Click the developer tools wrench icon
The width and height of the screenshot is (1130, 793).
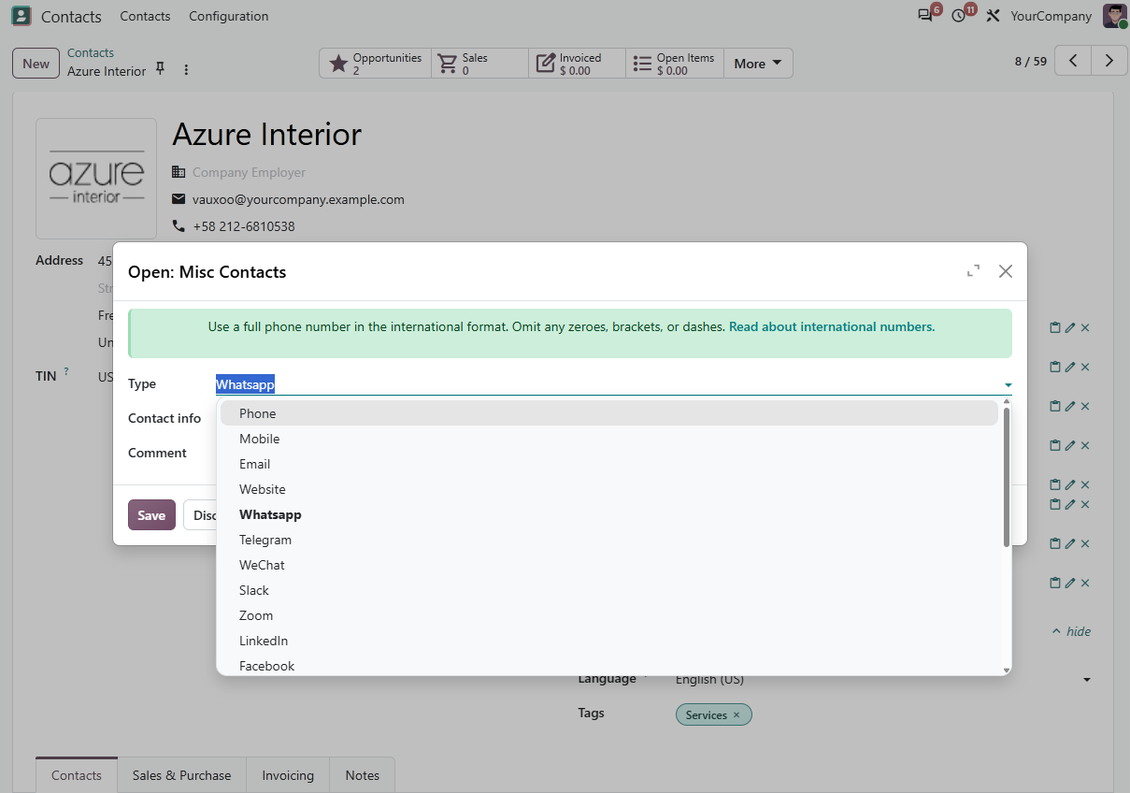tap(993, 16)
